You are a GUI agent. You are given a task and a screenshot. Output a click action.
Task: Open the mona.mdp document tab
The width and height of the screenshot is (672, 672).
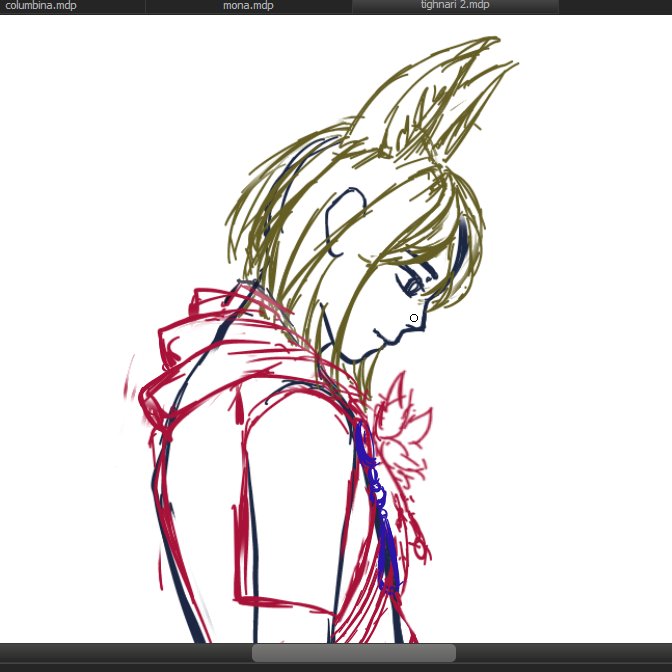[x=249, y=6]
